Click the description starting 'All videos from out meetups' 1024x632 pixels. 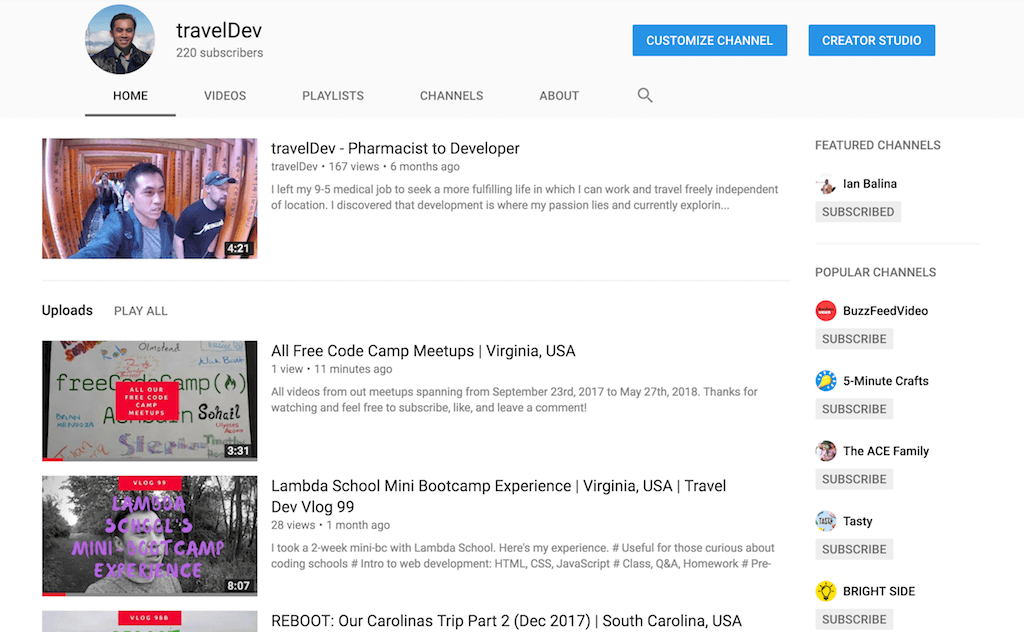coord(514,400)
